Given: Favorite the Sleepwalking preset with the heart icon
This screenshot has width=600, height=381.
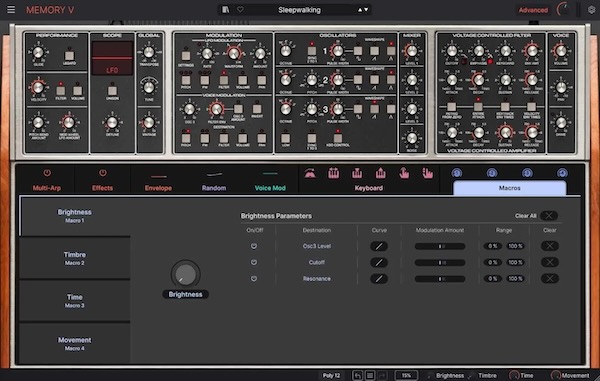Looking at the screenshot, I should (x=240, y=10).
